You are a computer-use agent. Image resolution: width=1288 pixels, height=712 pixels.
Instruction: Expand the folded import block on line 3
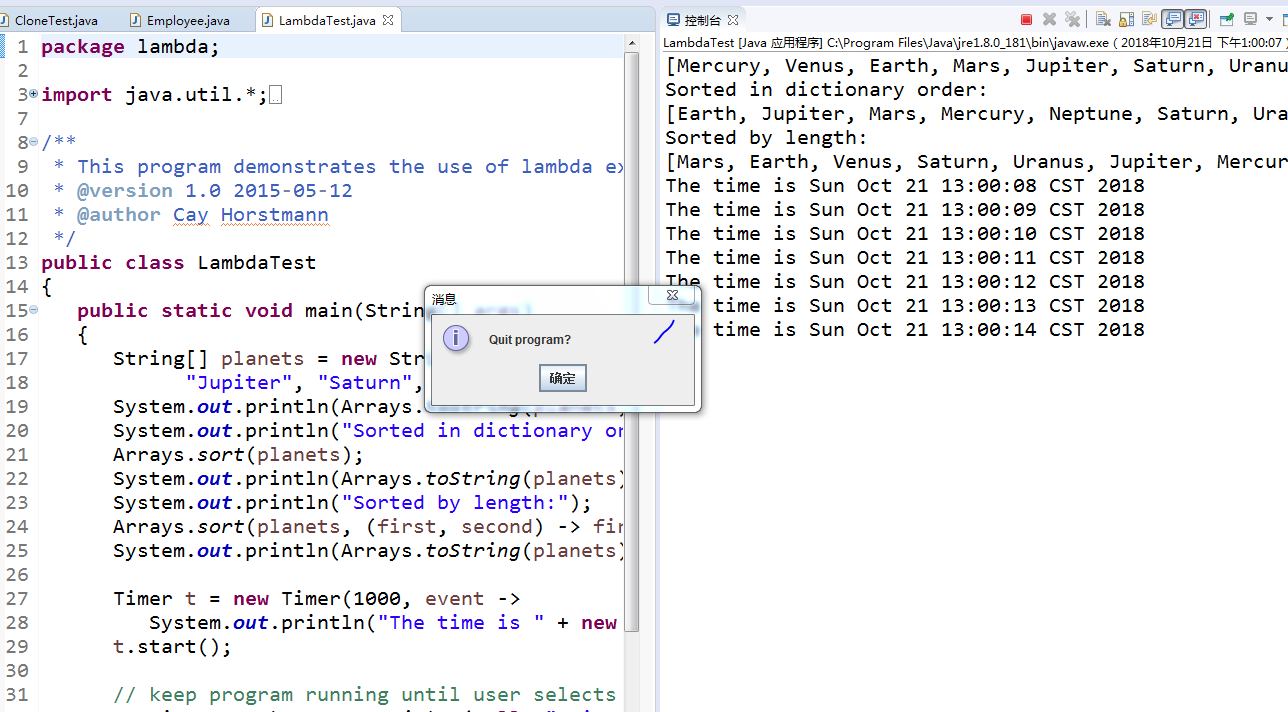click(34, 93)
